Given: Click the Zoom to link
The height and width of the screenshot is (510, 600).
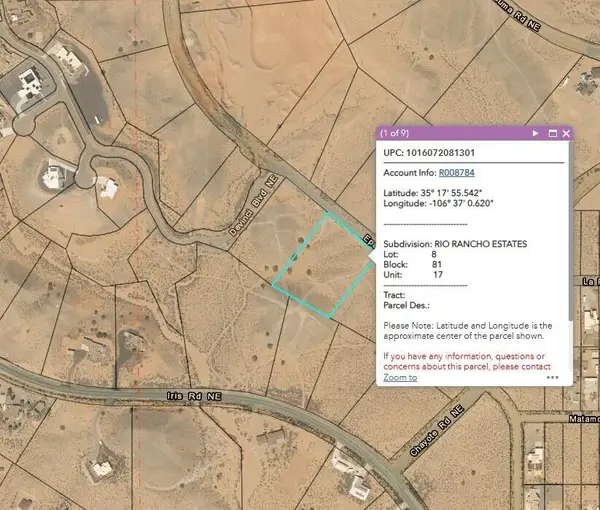Looking at the screenshot, I should pyautogui.click(x=400, y=378).
